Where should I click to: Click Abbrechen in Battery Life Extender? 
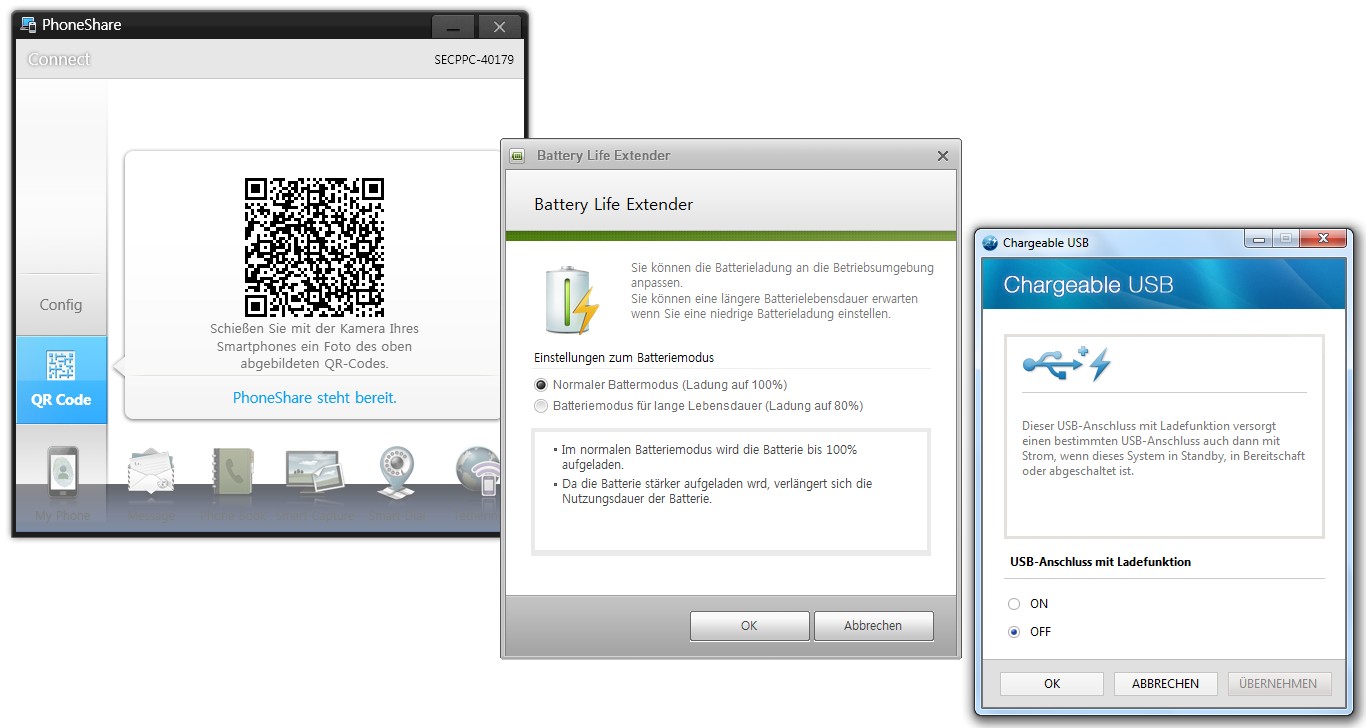click(873, 626)
